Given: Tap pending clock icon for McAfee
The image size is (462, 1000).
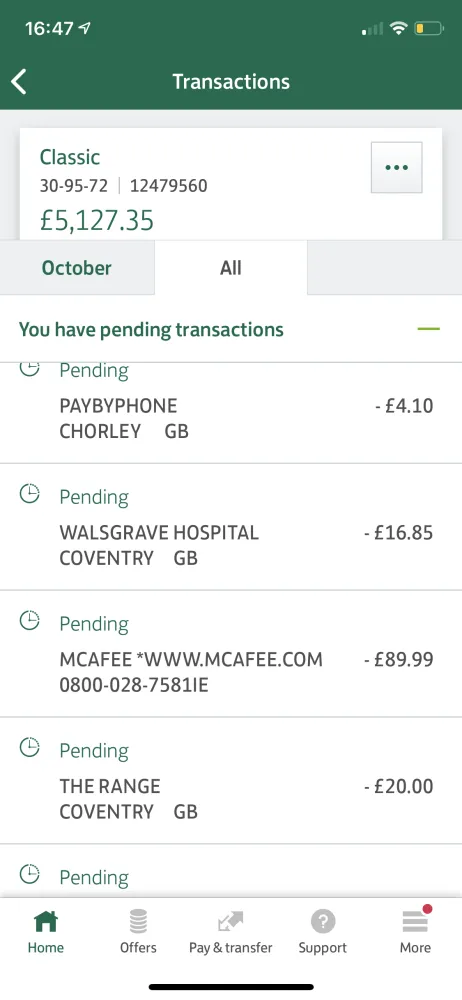Looking at the screenshot, I should click(x=30, y=620).
